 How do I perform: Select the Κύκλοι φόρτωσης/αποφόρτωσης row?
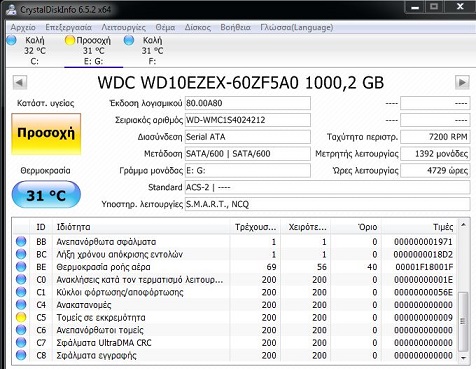click(x=235, y=292)
